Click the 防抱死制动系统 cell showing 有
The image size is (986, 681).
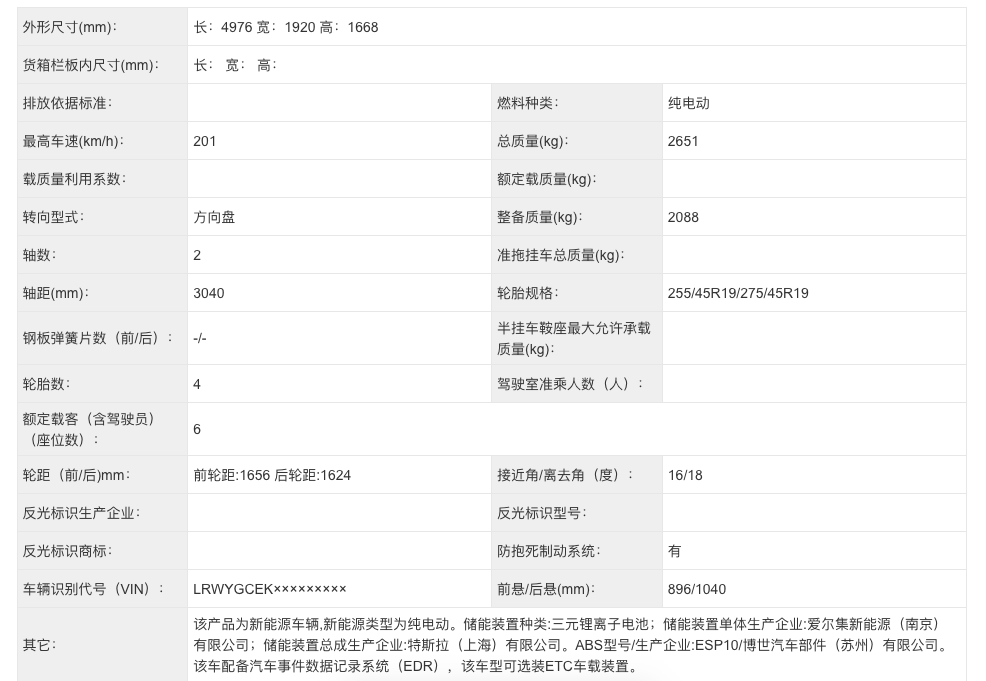point(673,550)
